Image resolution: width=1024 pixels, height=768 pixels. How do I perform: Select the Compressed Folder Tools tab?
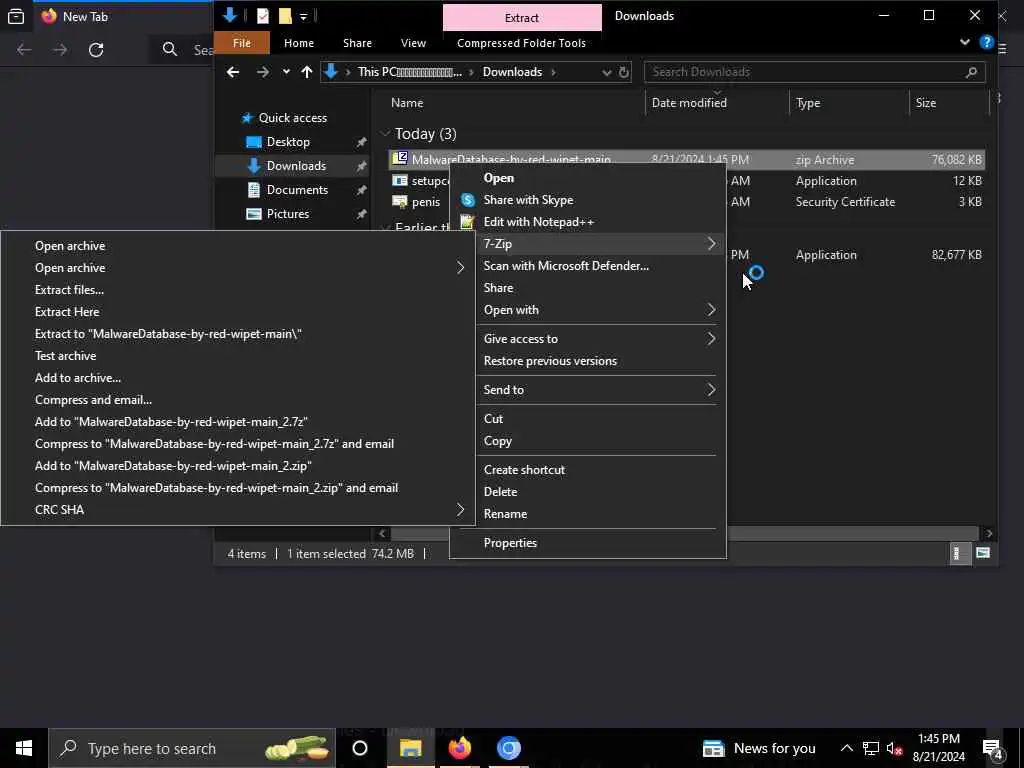point(521,43)
